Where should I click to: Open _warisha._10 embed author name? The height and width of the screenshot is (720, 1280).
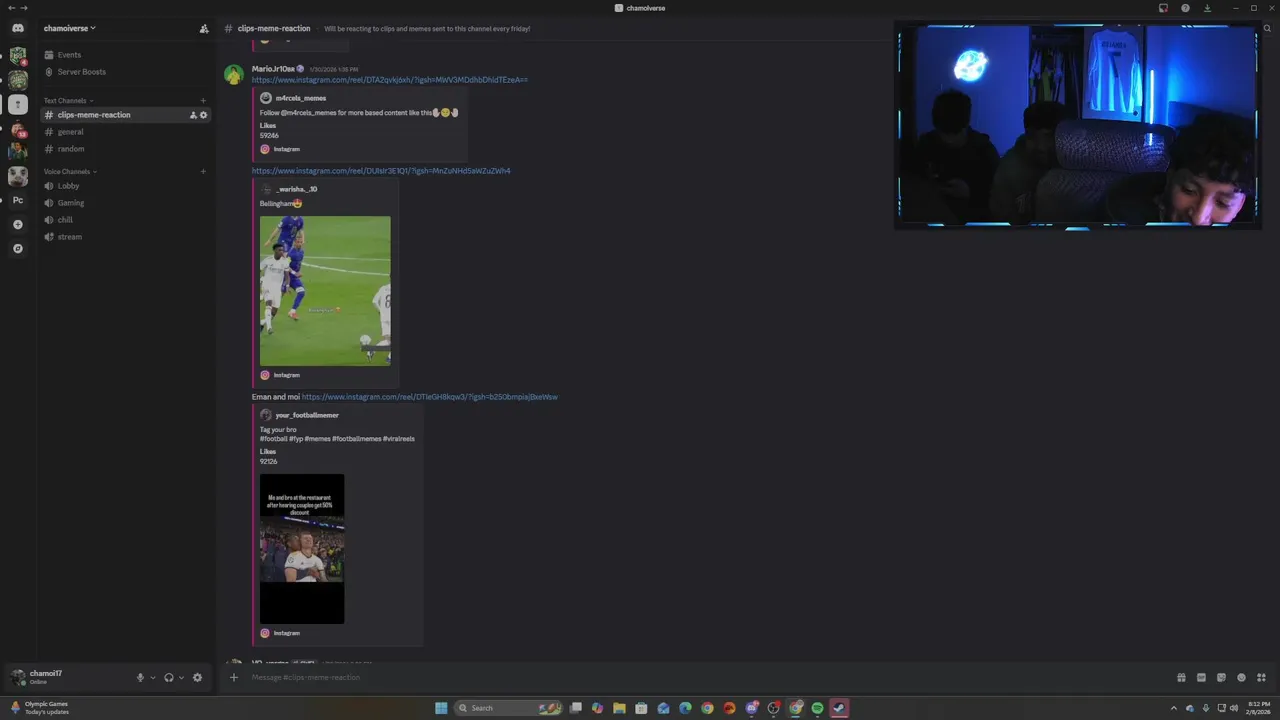(x=296, y=189)
